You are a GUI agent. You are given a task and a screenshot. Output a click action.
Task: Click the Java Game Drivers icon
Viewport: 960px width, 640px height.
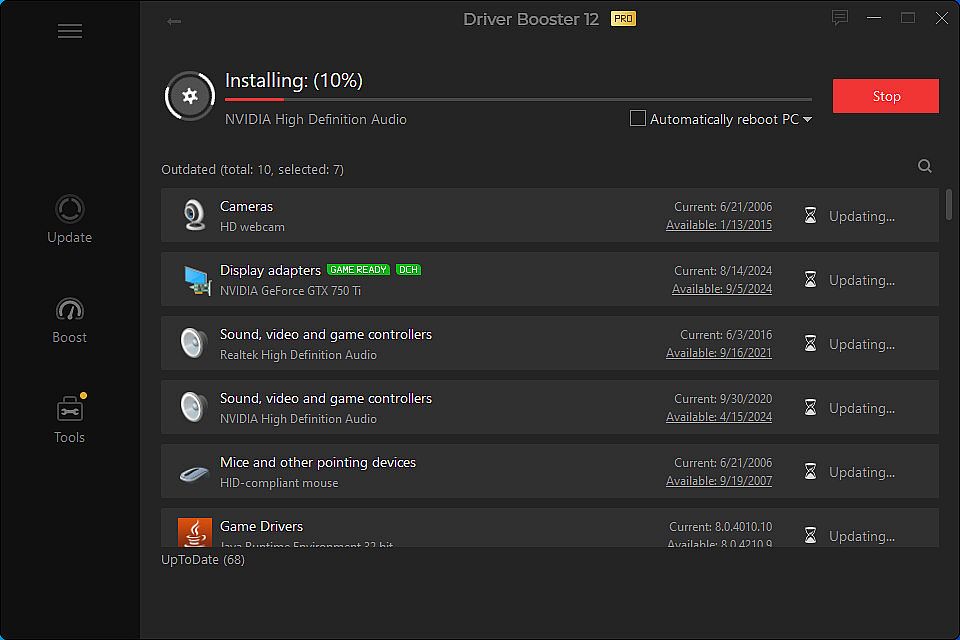pos(194,532)
